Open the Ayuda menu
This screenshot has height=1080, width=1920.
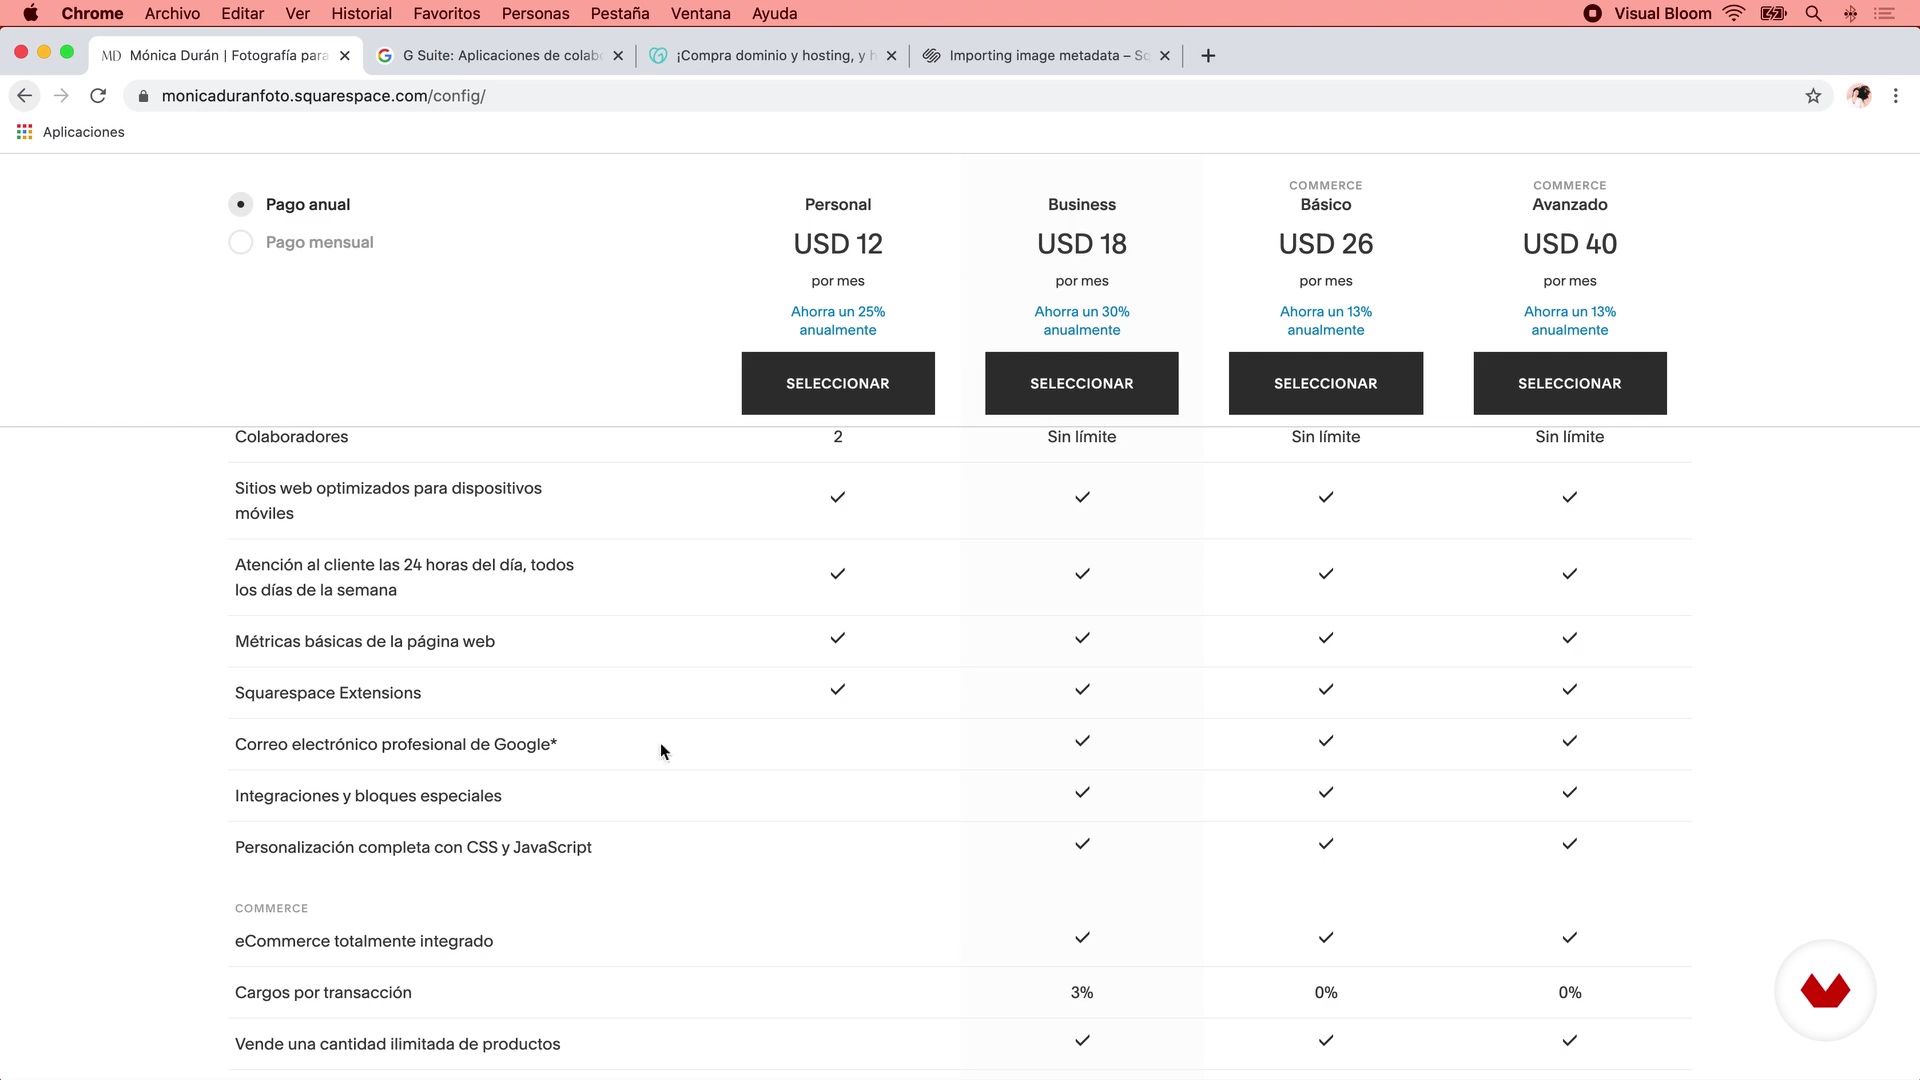coord(775,13)
